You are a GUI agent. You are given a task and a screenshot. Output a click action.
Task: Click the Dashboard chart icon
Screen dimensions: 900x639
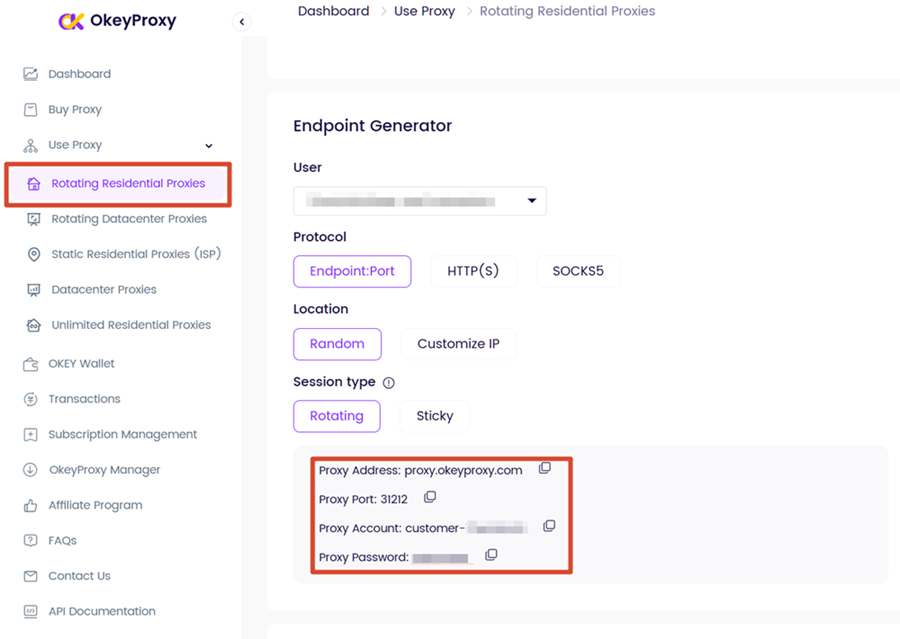click(x=30, y=73)
